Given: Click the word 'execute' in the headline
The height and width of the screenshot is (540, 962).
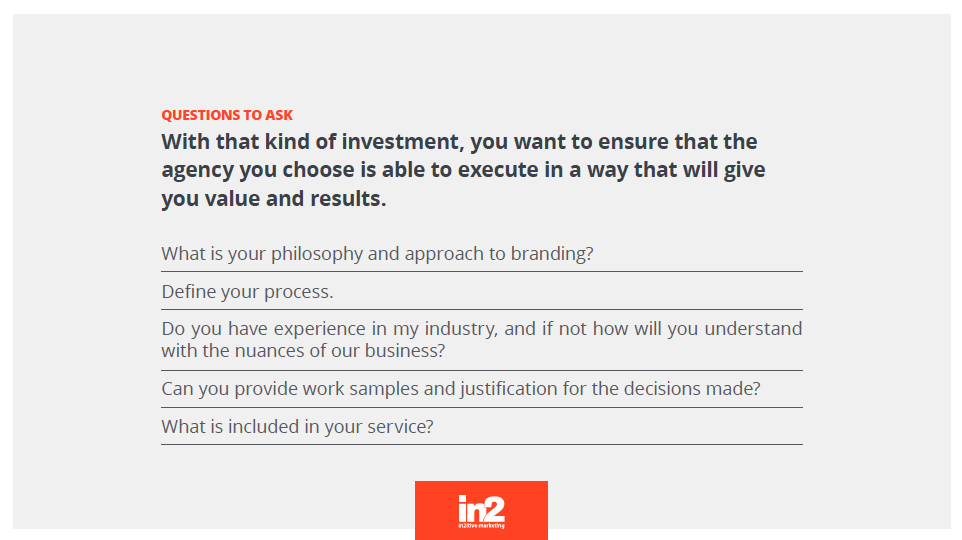Looking at the screenshot, I should click(x=498, y=170).
